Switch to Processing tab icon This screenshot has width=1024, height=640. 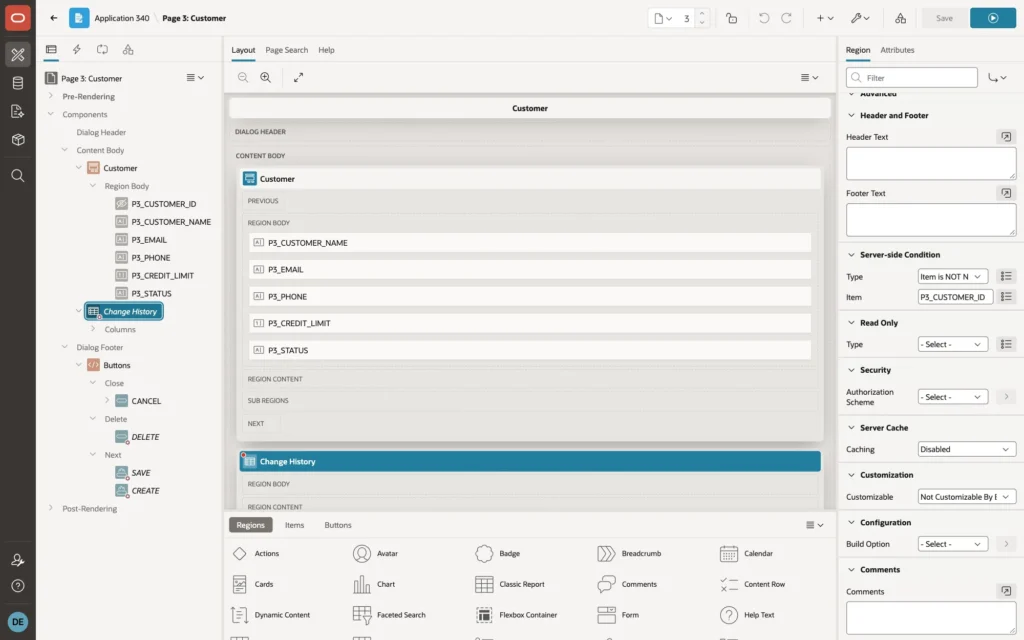coord(103,50)
